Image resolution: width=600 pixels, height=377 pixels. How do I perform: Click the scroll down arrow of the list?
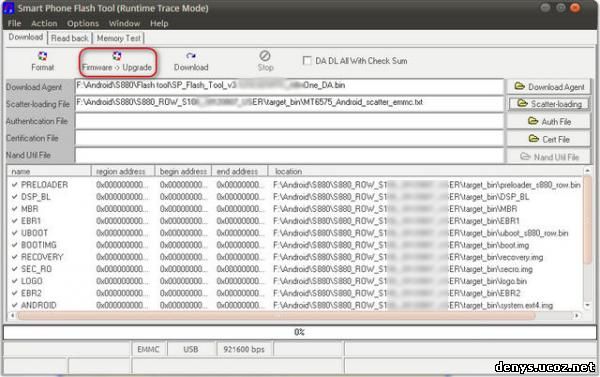[587, 306]
